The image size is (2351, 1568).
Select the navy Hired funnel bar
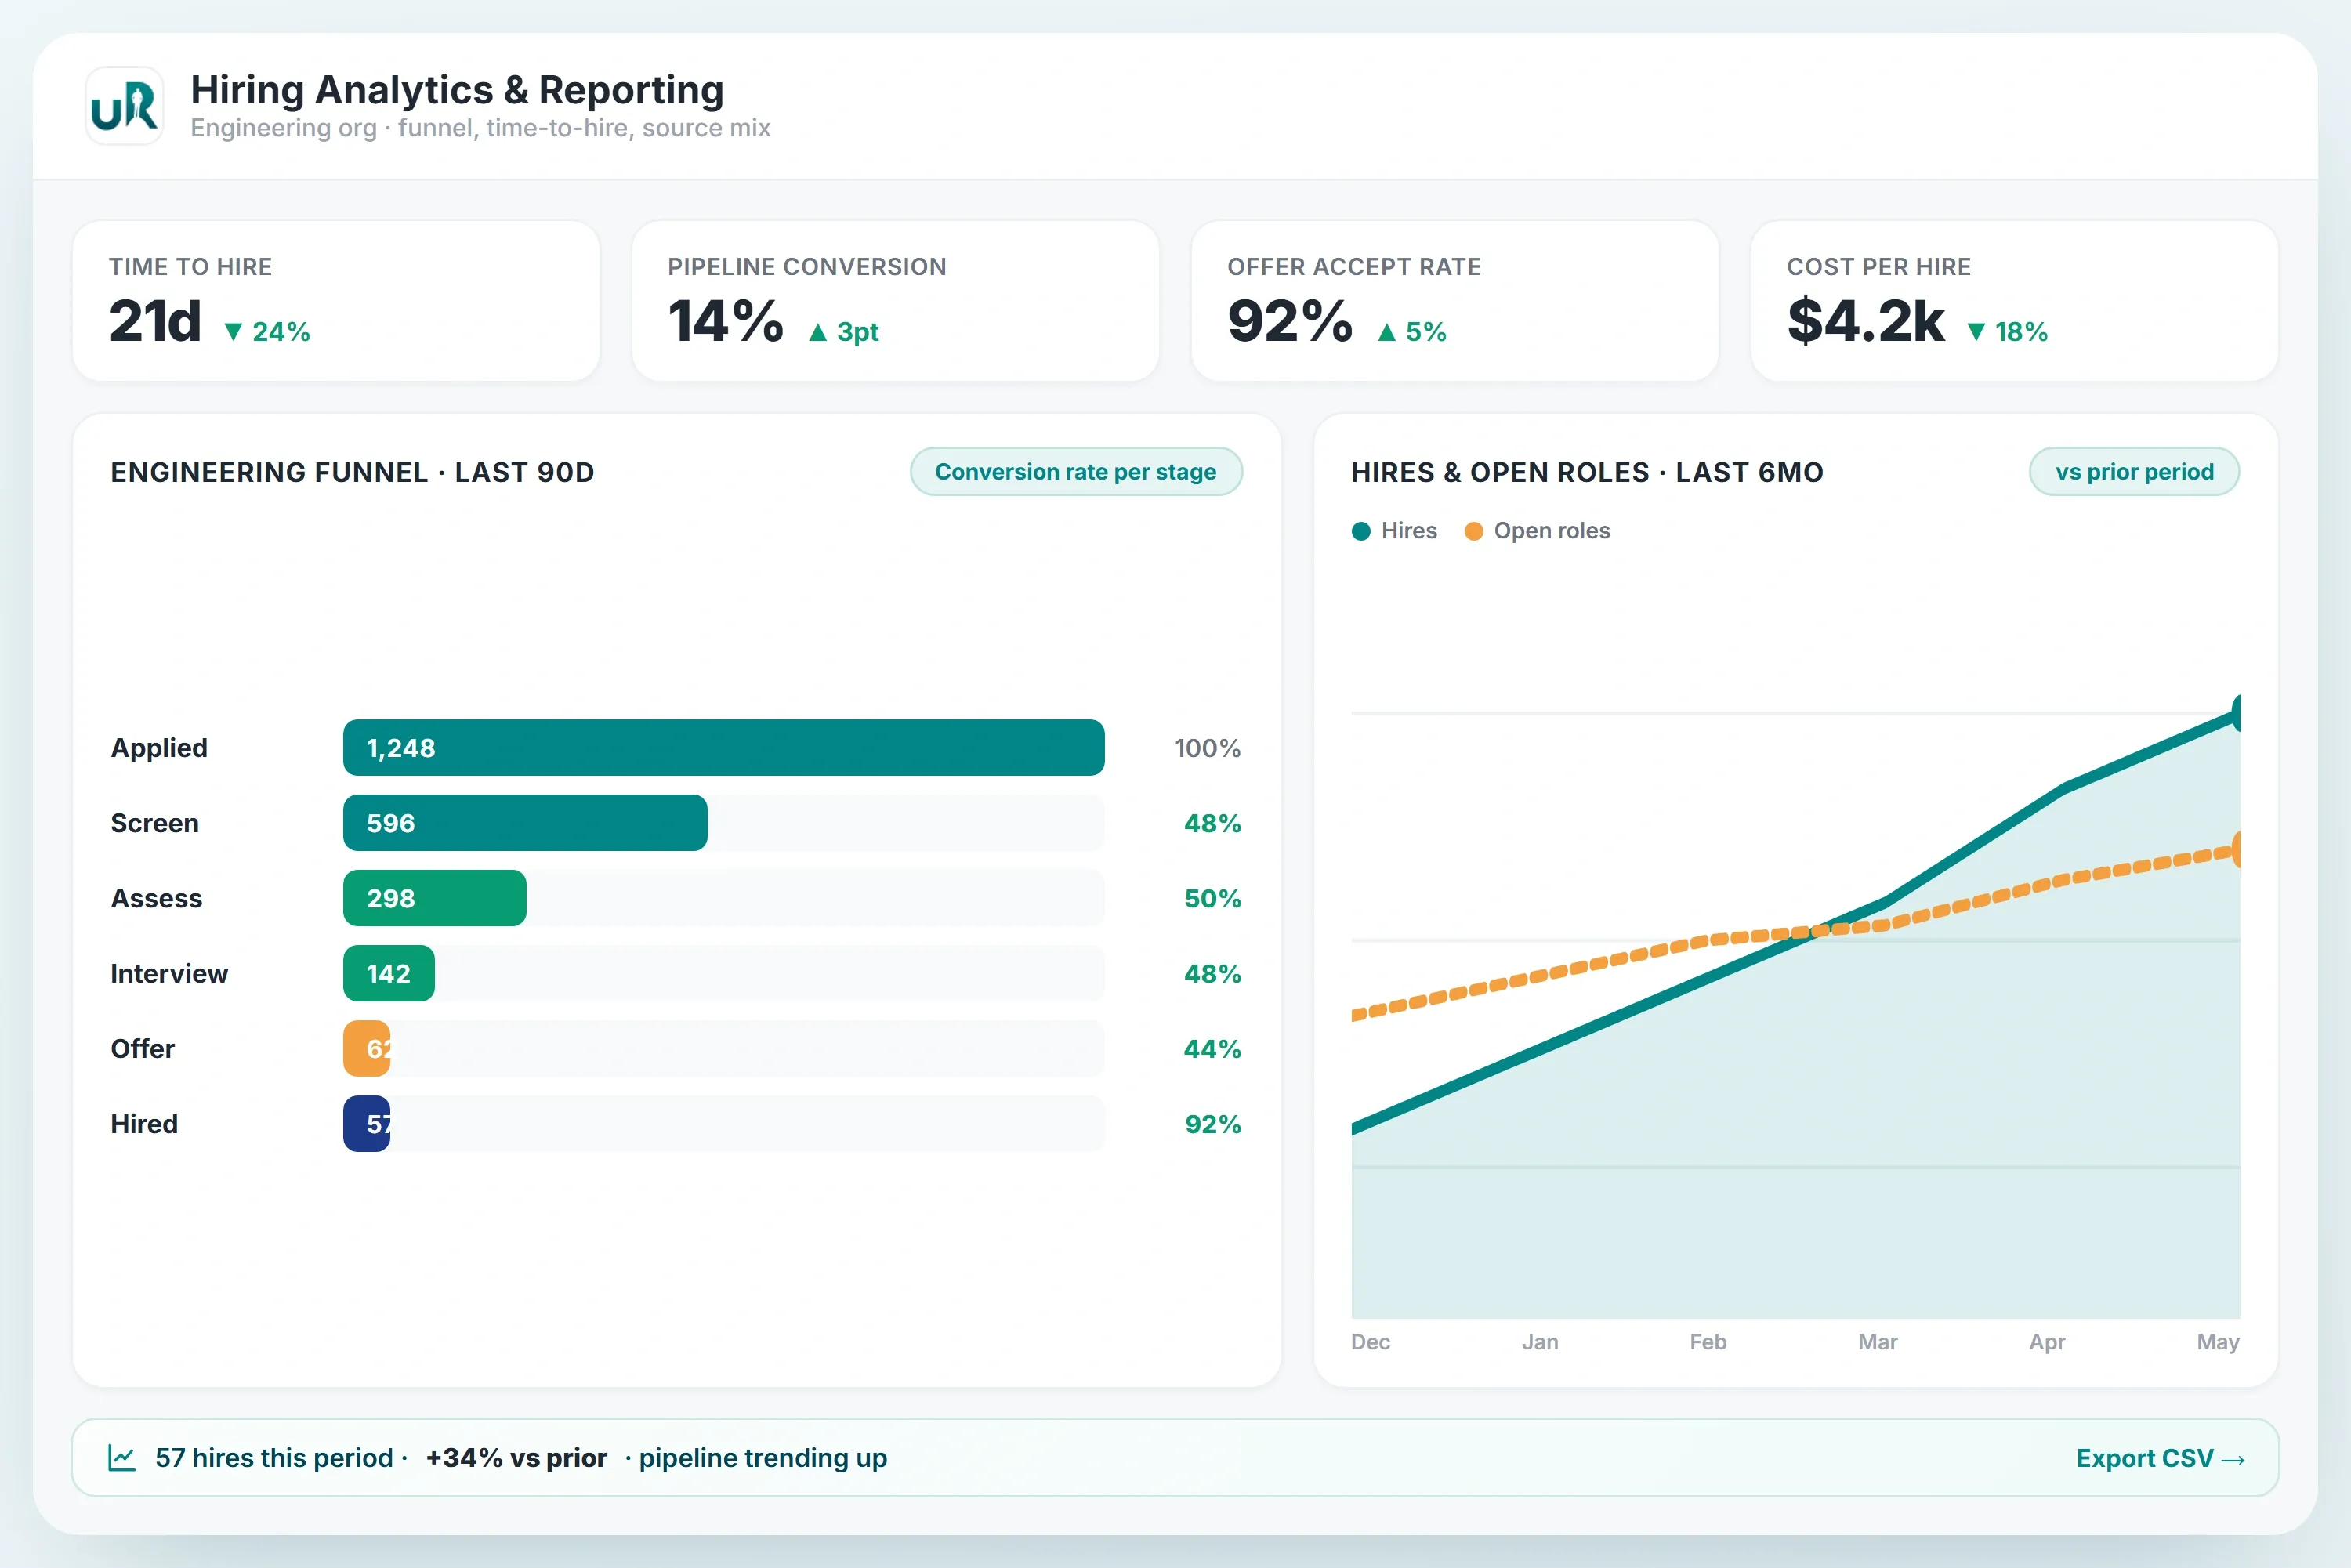point(366,1124)
